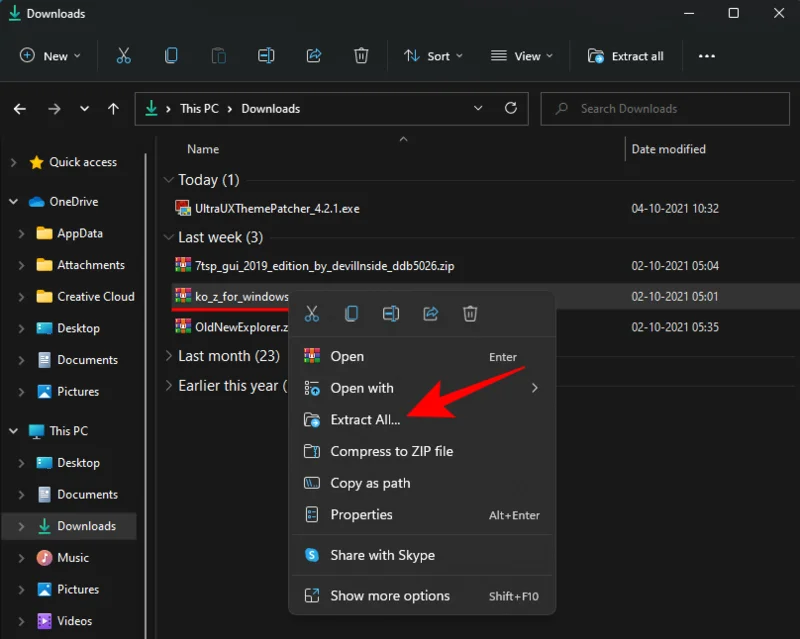This screenshot has height=639, width=800.
Task: Collapse the Last week file group
Action: pos(168,238)
